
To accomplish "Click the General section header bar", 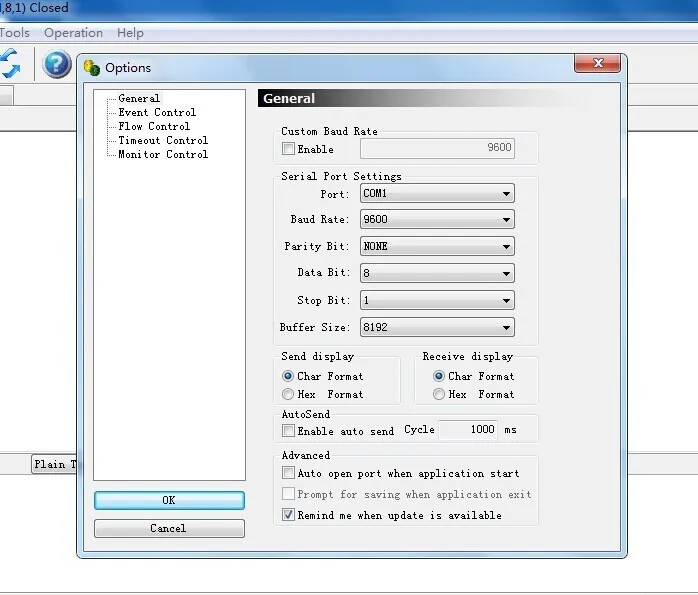I will pyautogui.click(x=418, y=98).
